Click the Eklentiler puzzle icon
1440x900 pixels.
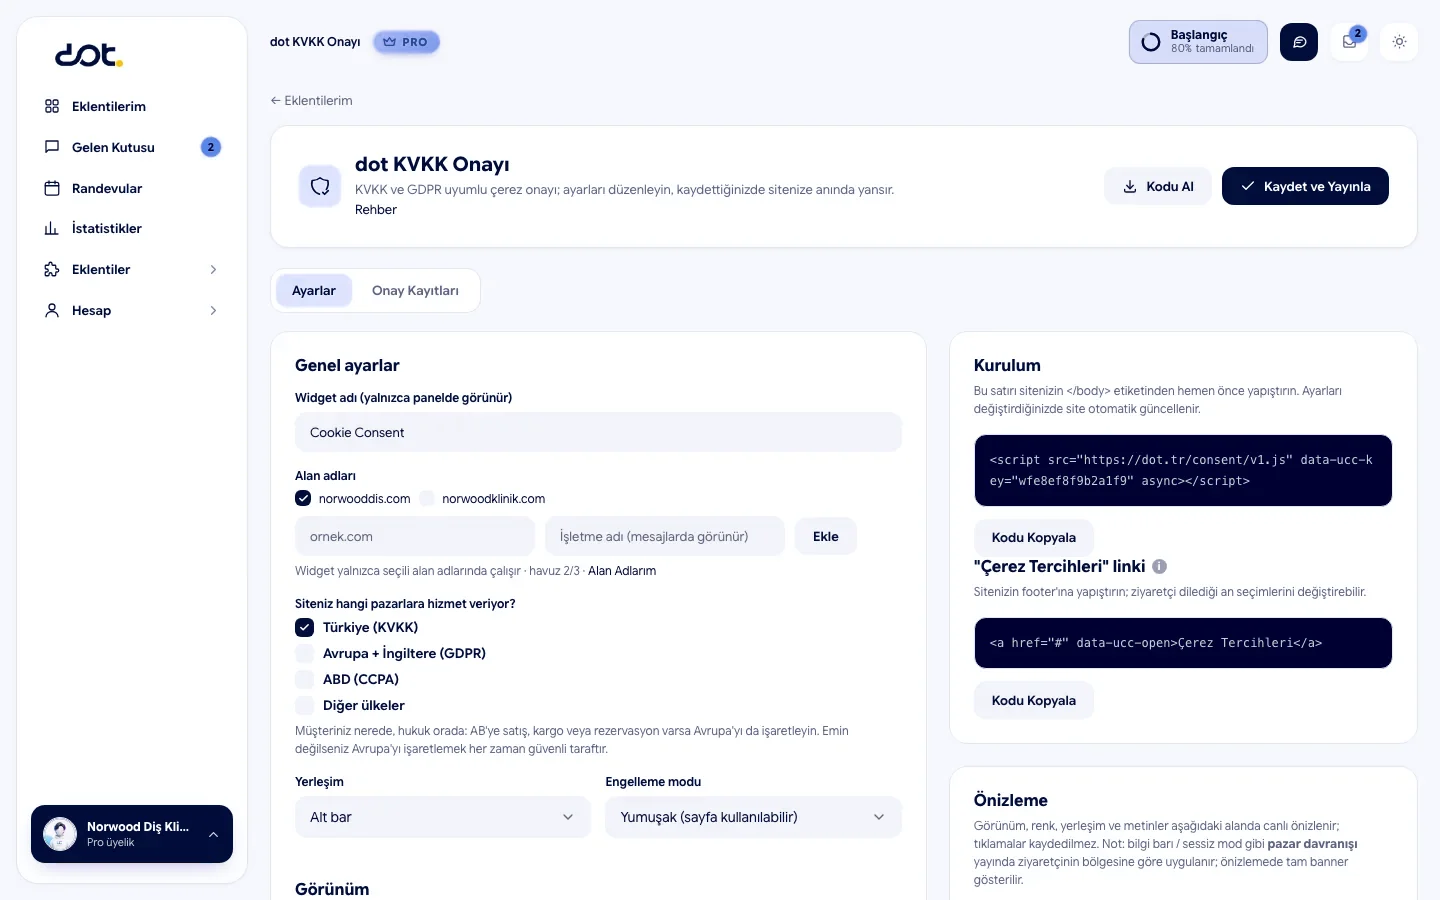52,269
